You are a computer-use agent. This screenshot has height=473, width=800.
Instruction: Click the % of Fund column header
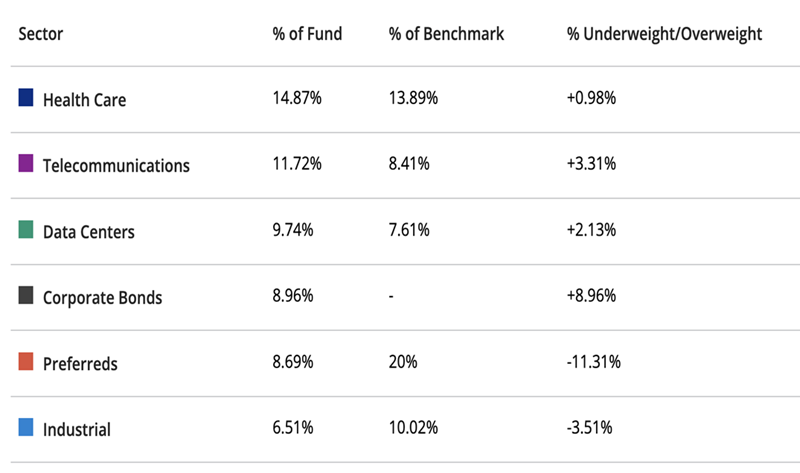click(307, 34)
